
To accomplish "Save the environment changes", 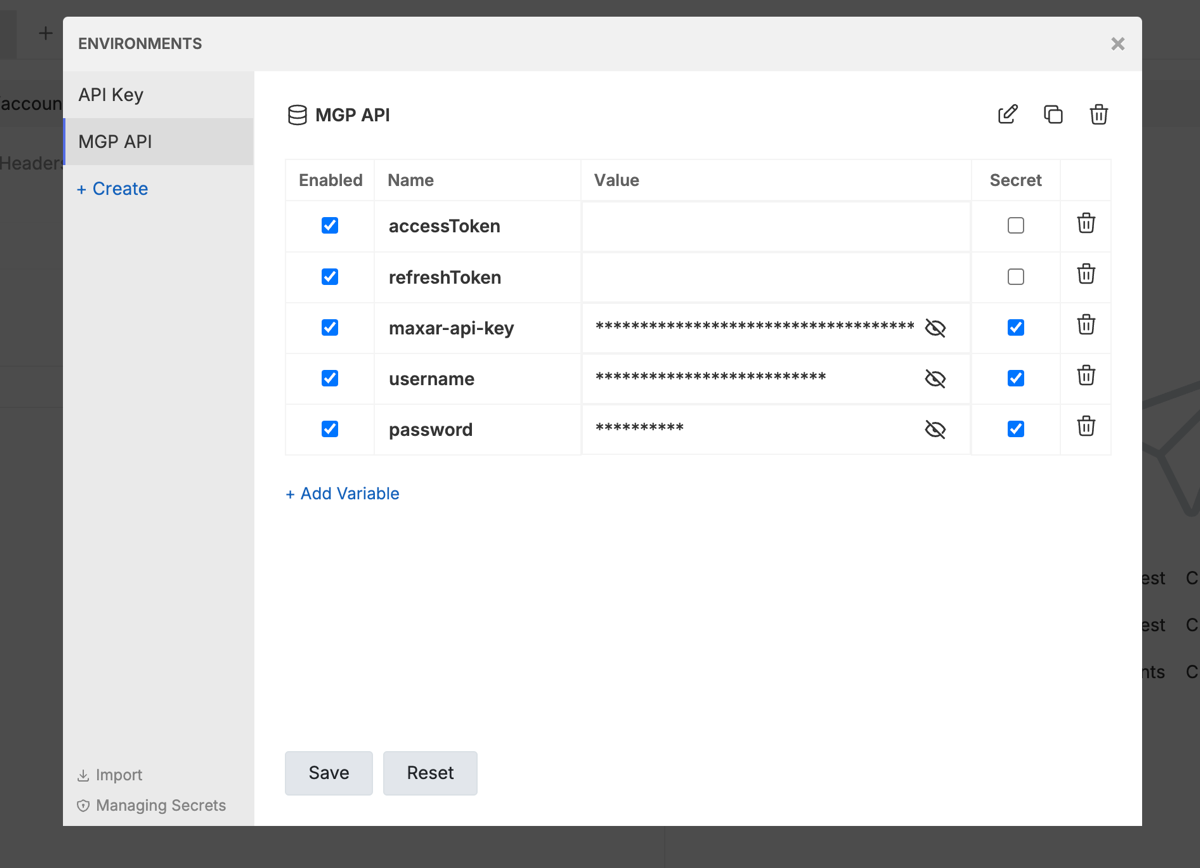I will 329,773.
